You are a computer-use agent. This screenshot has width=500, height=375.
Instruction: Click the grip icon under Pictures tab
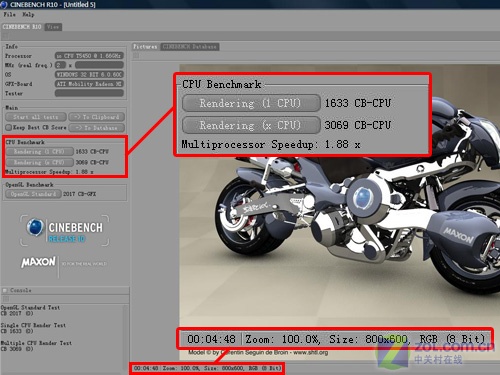(136, 55)
